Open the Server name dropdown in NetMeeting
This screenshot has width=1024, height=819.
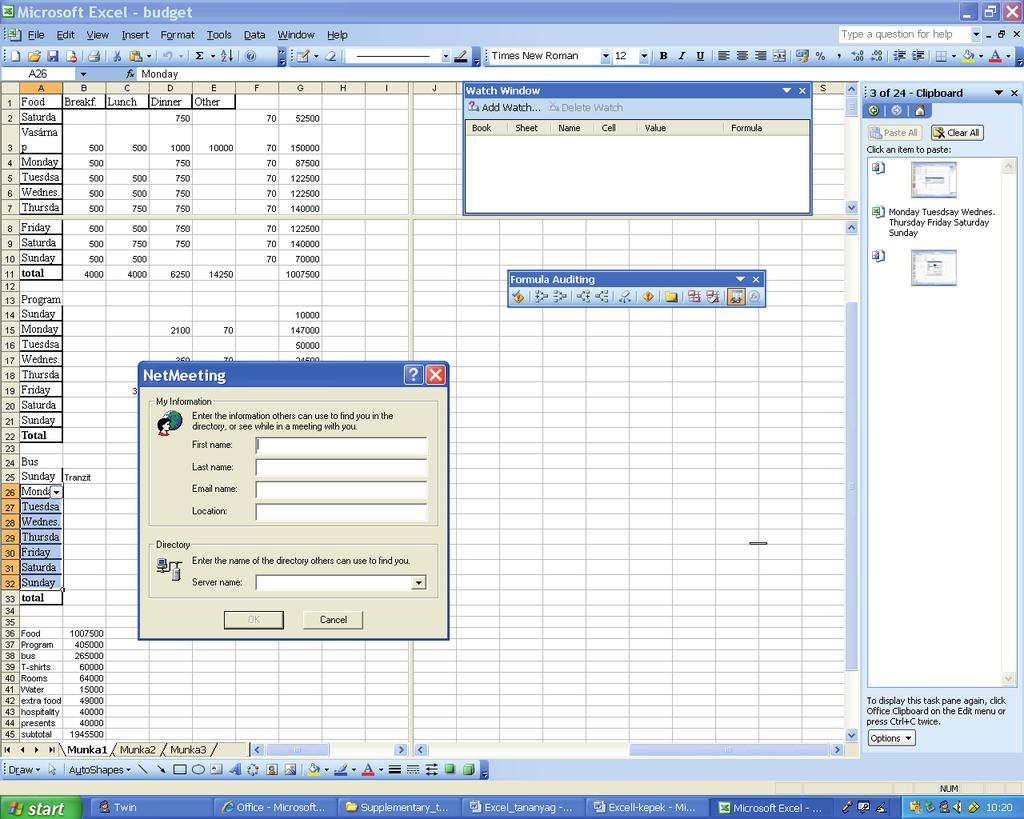[419, 583]
